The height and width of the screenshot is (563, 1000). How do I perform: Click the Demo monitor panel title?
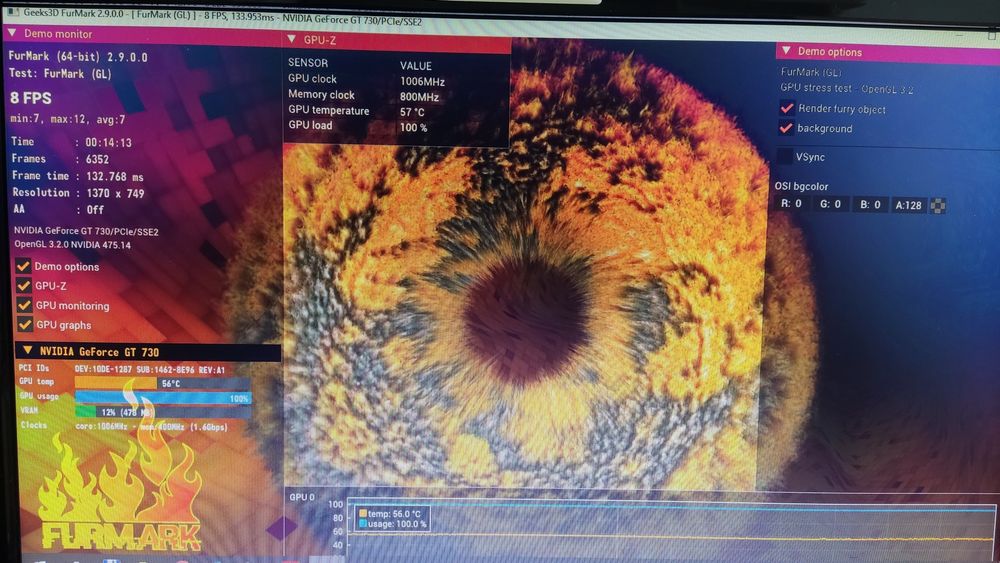click(58, 34)
